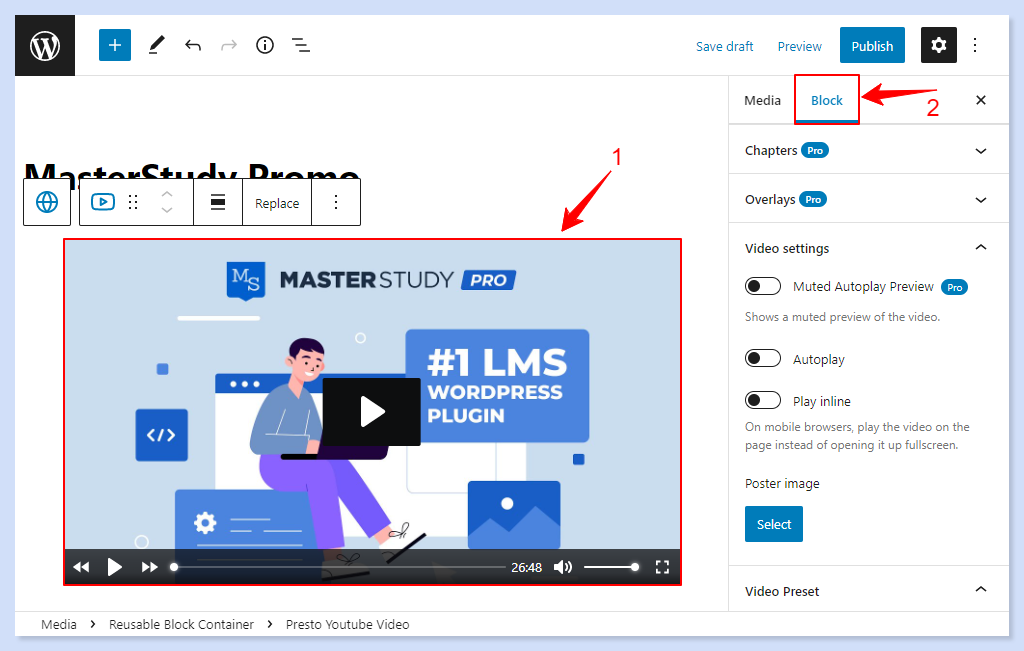Viewport: 1024px width, 651px height.
Task: Enable Muted Autoplay Preview toggle
Action: [x=763, y=287]
